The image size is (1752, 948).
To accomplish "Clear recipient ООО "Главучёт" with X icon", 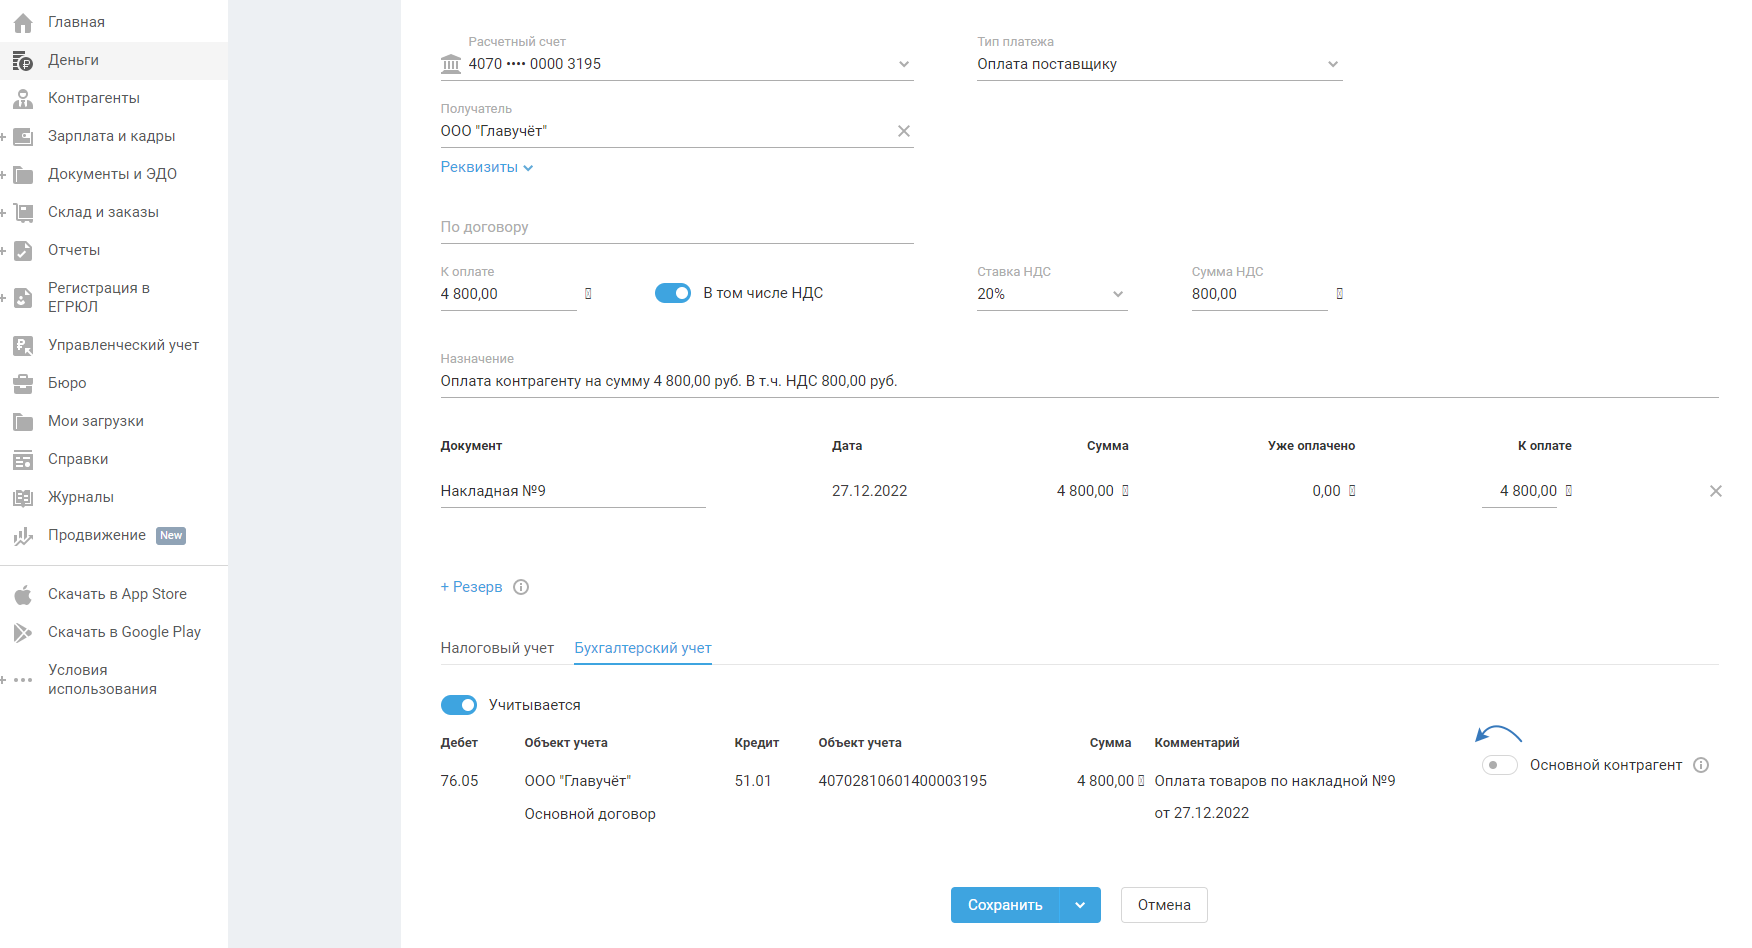I will 903,131.
